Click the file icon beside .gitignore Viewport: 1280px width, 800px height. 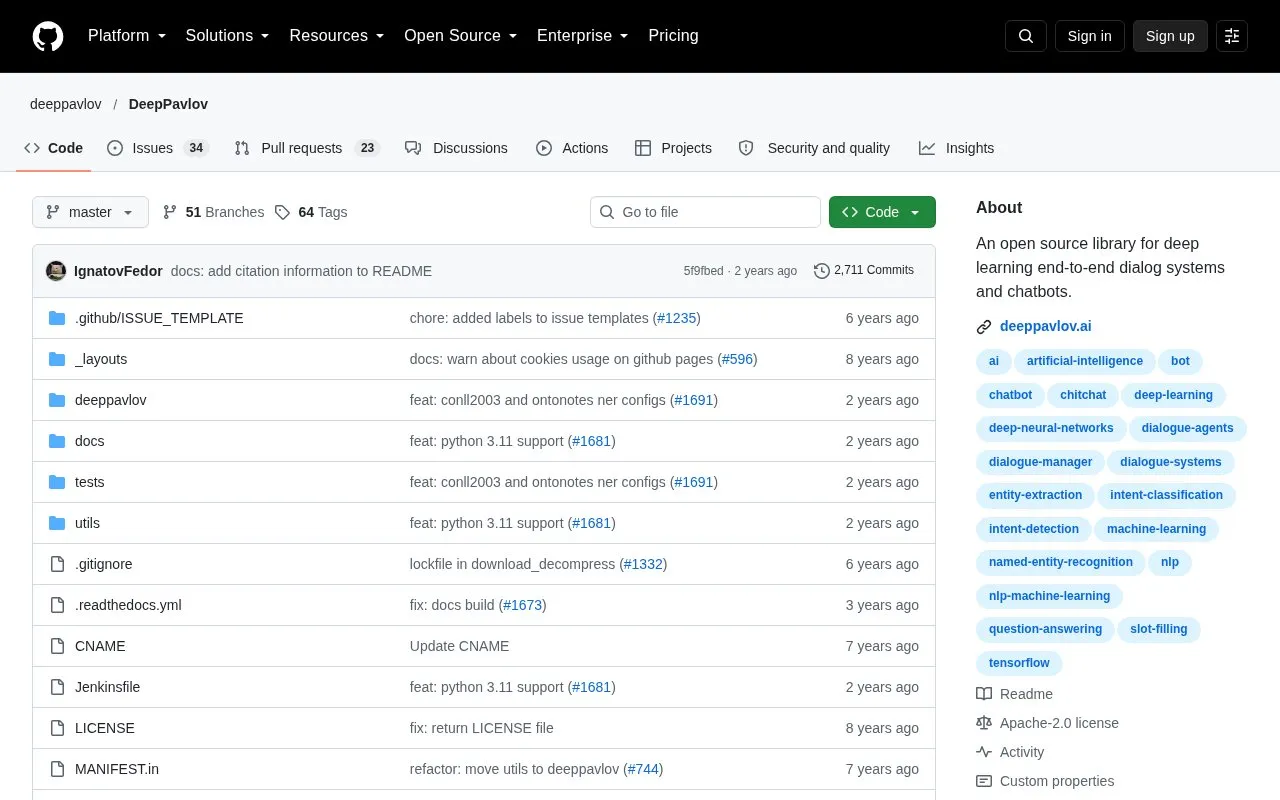tap(57, 564)
